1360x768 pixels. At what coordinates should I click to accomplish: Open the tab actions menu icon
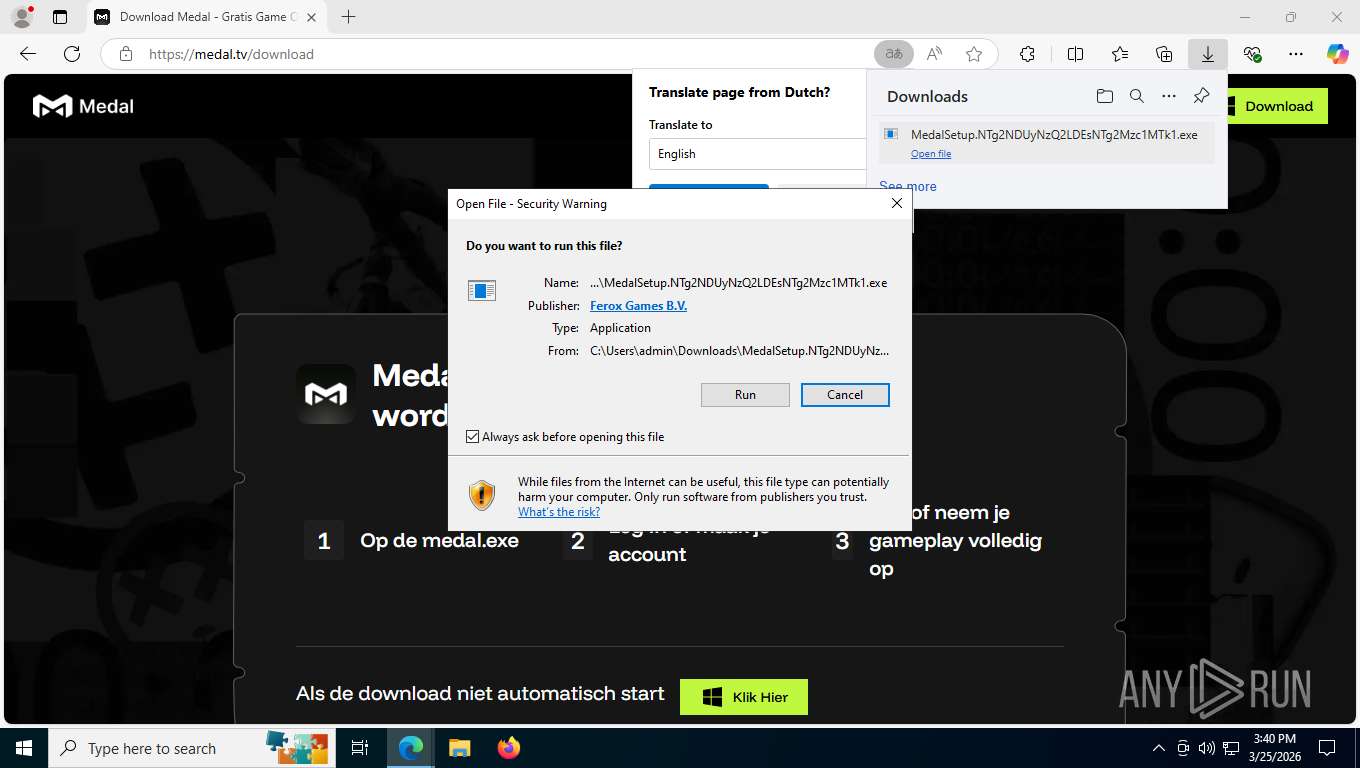pos(60,17)
